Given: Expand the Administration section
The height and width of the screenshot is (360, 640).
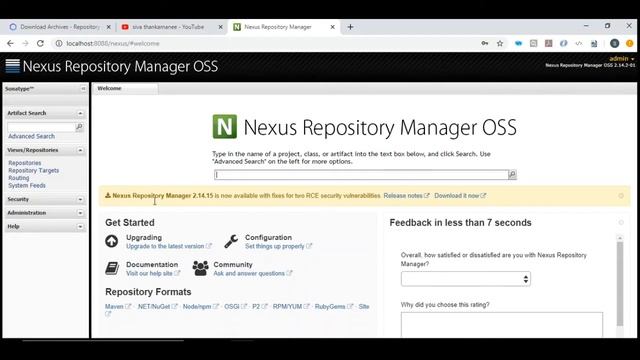Looking at the screenshot, I should point(80,213).
